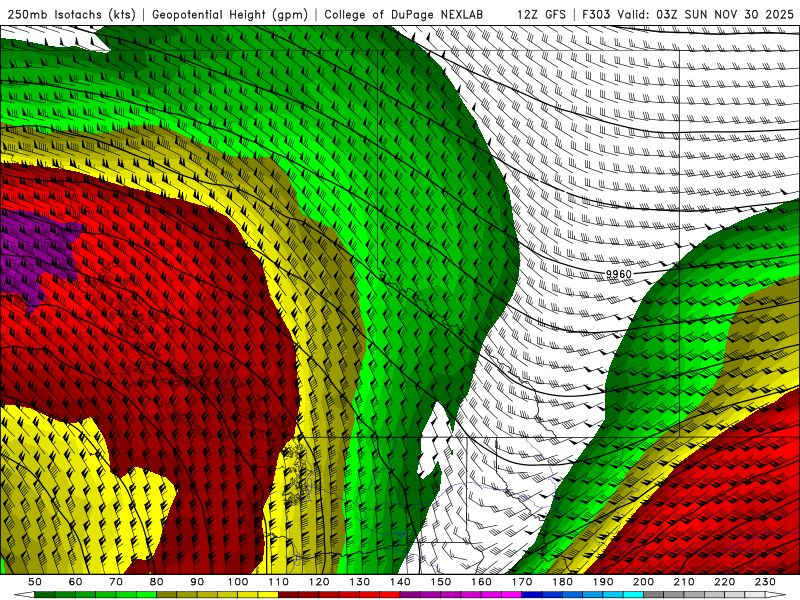Click the brightest yellow swatch in the colorbar

pyautogui.click(x=268, y=595)
